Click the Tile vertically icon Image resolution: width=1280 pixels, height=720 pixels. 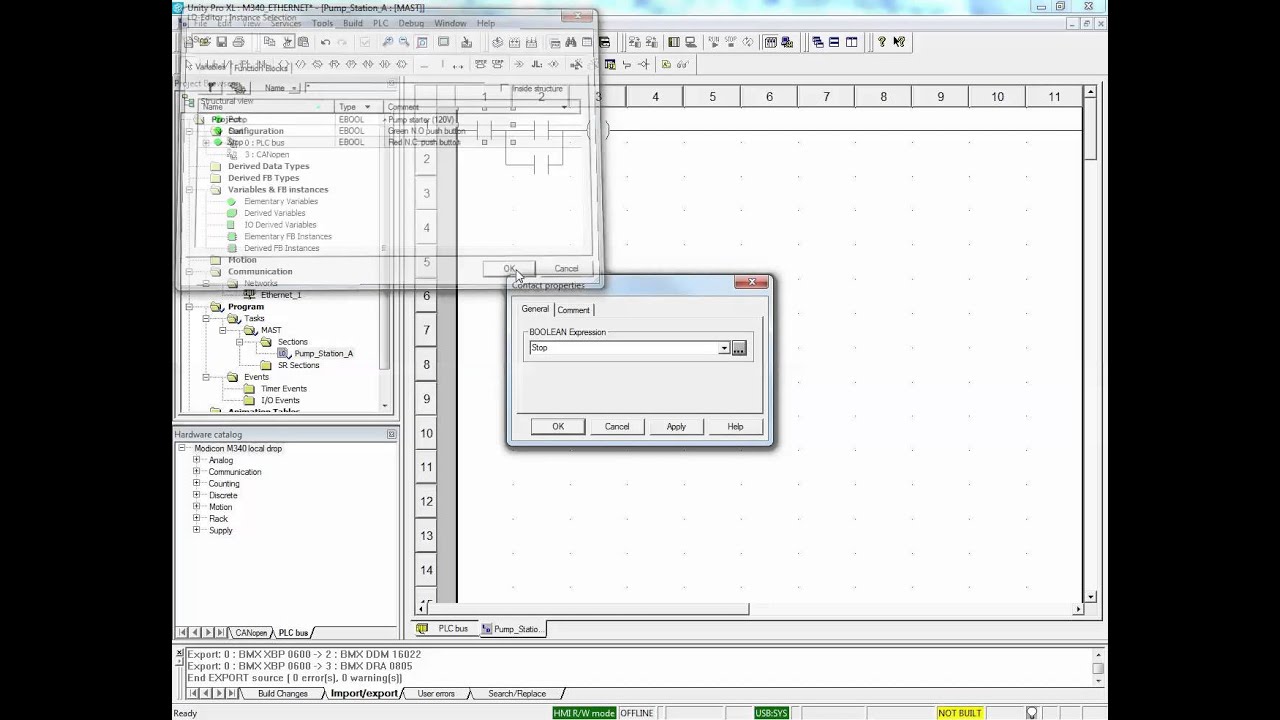pyautogui.click(x=851, y=42)
